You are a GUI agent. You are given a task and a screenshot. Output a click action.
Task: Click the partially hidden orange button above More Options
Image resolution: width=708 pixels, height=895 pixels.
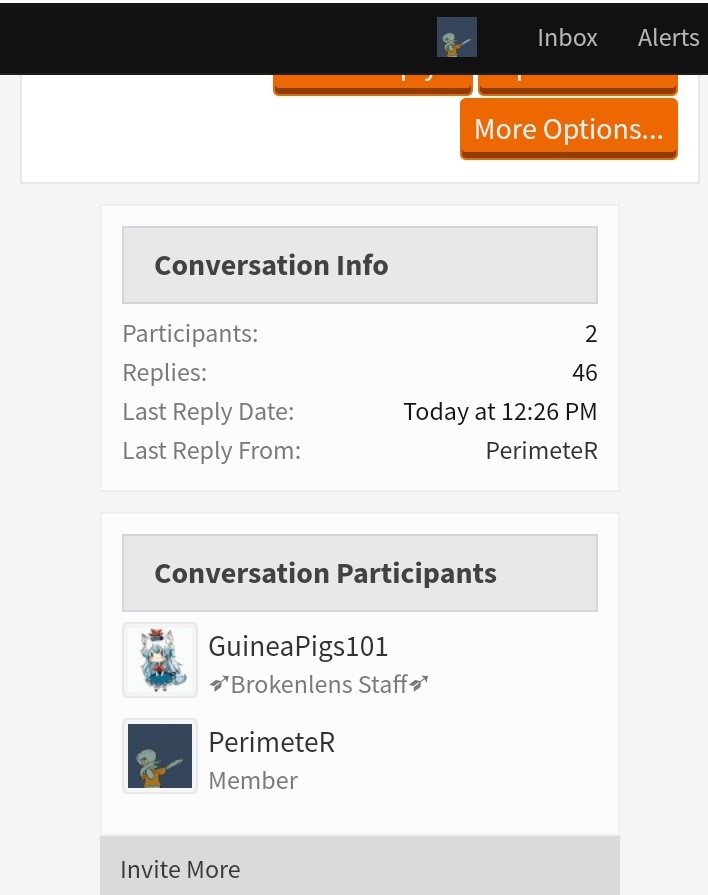578,84
